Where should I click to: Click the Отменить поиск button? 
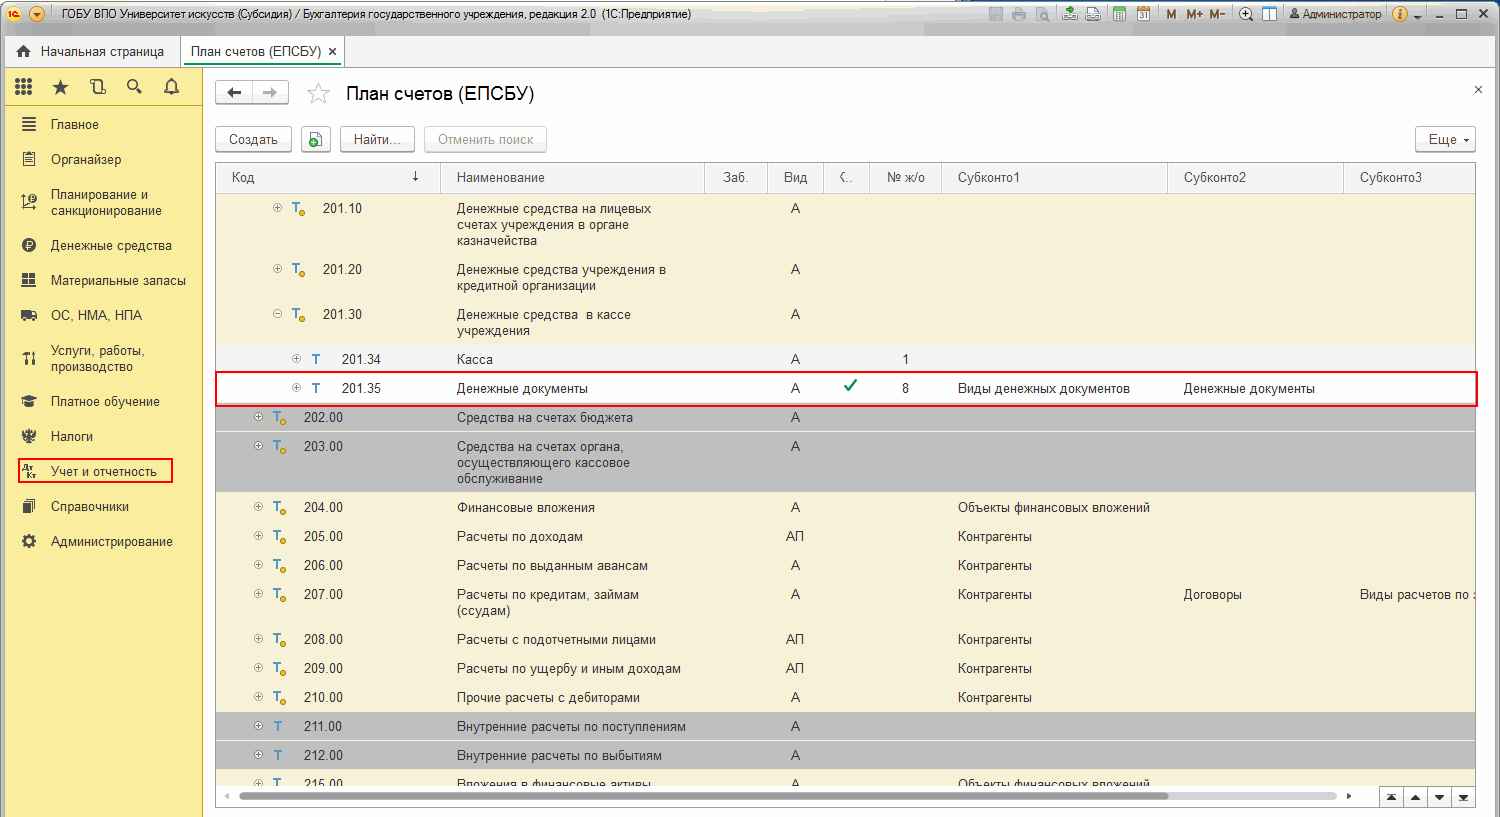click(x=486, y=140)
